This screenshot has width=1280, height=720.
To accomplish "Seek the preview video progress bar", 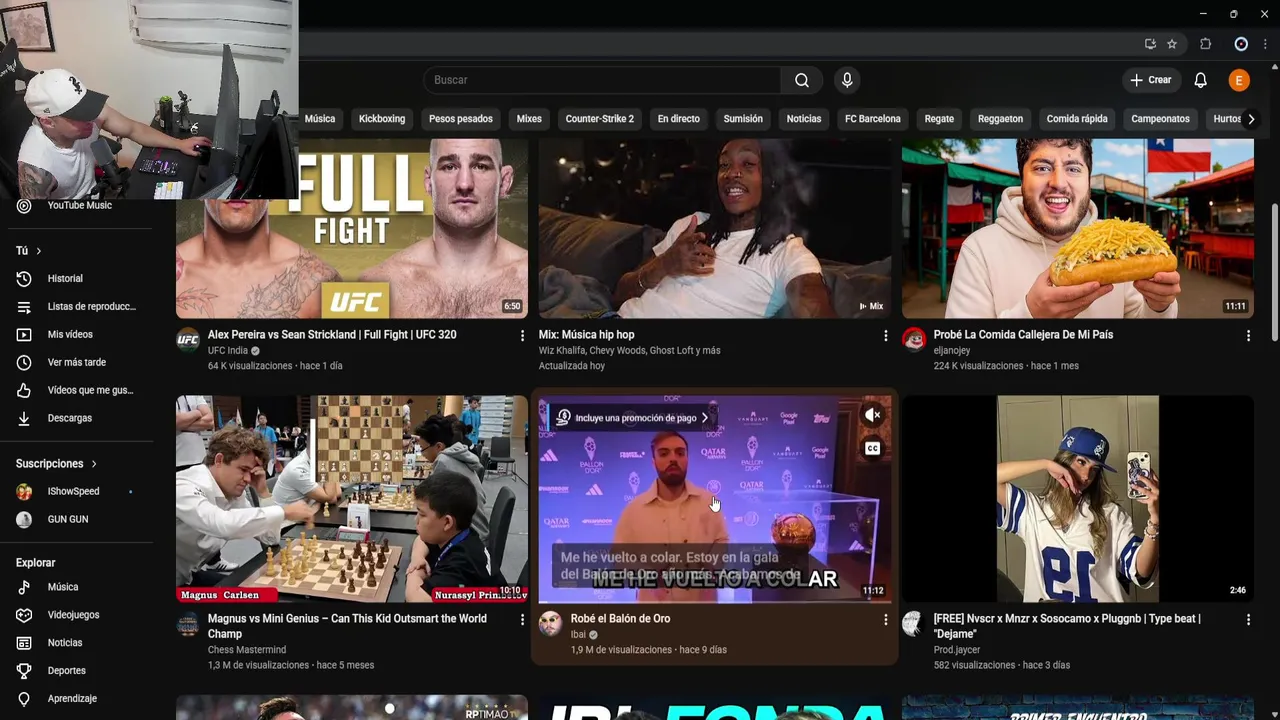I will tap(714, 602).
